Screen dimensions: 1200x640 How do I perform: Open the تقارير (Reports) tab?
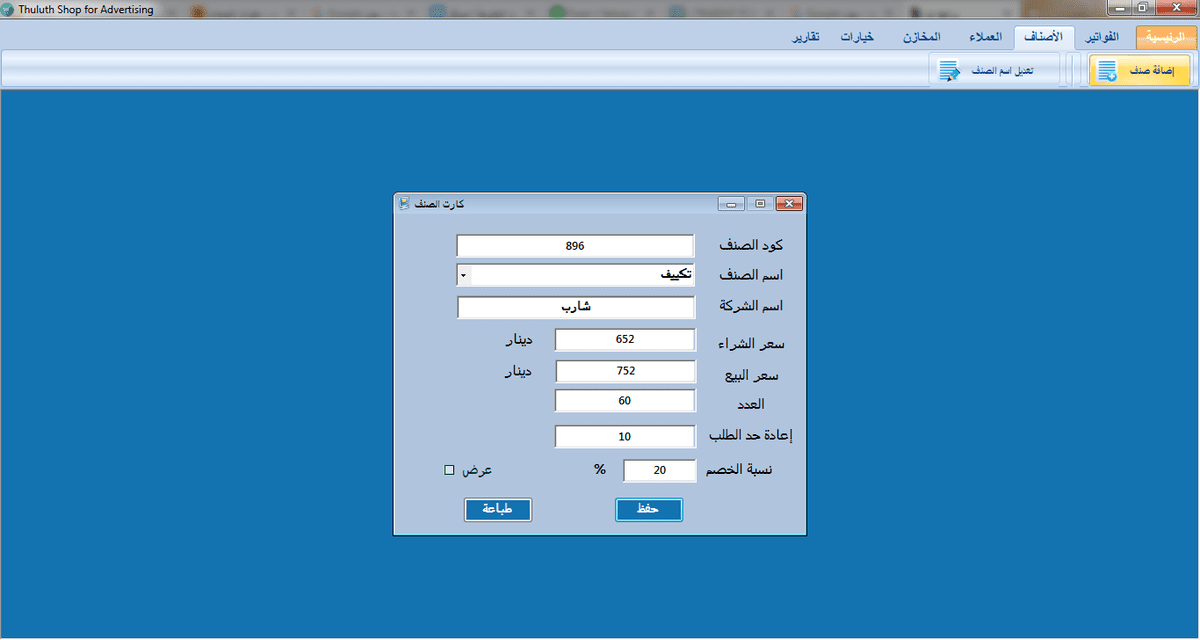click(805, 36)
